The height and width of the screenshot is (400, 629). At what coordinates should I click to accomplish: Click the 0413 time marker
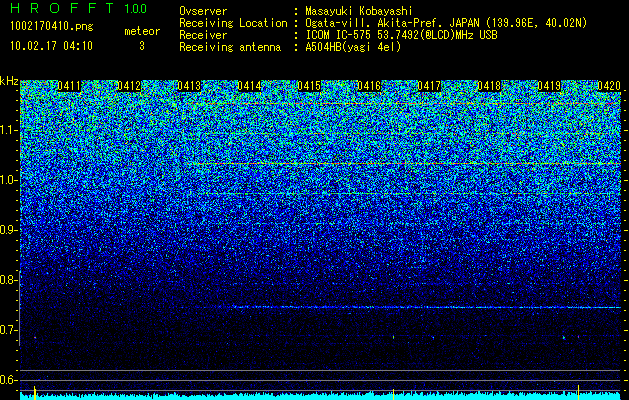point(189,86)
